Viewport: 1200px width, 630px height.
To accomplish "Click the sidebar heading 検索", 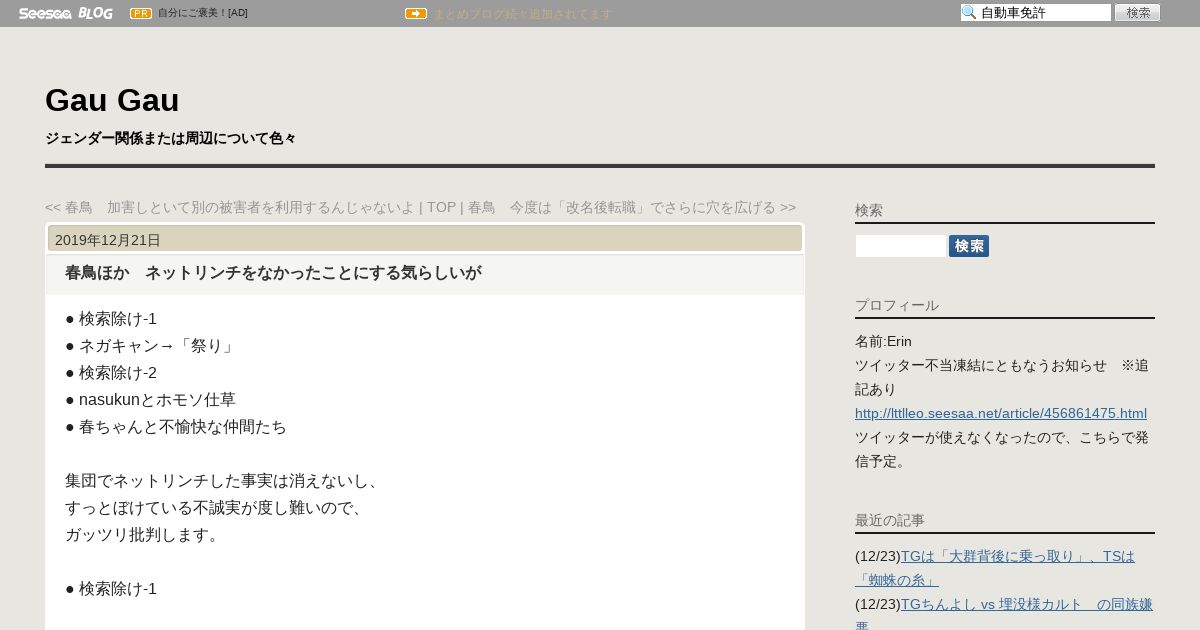I will pyautogui.click(x=869, y=210).
